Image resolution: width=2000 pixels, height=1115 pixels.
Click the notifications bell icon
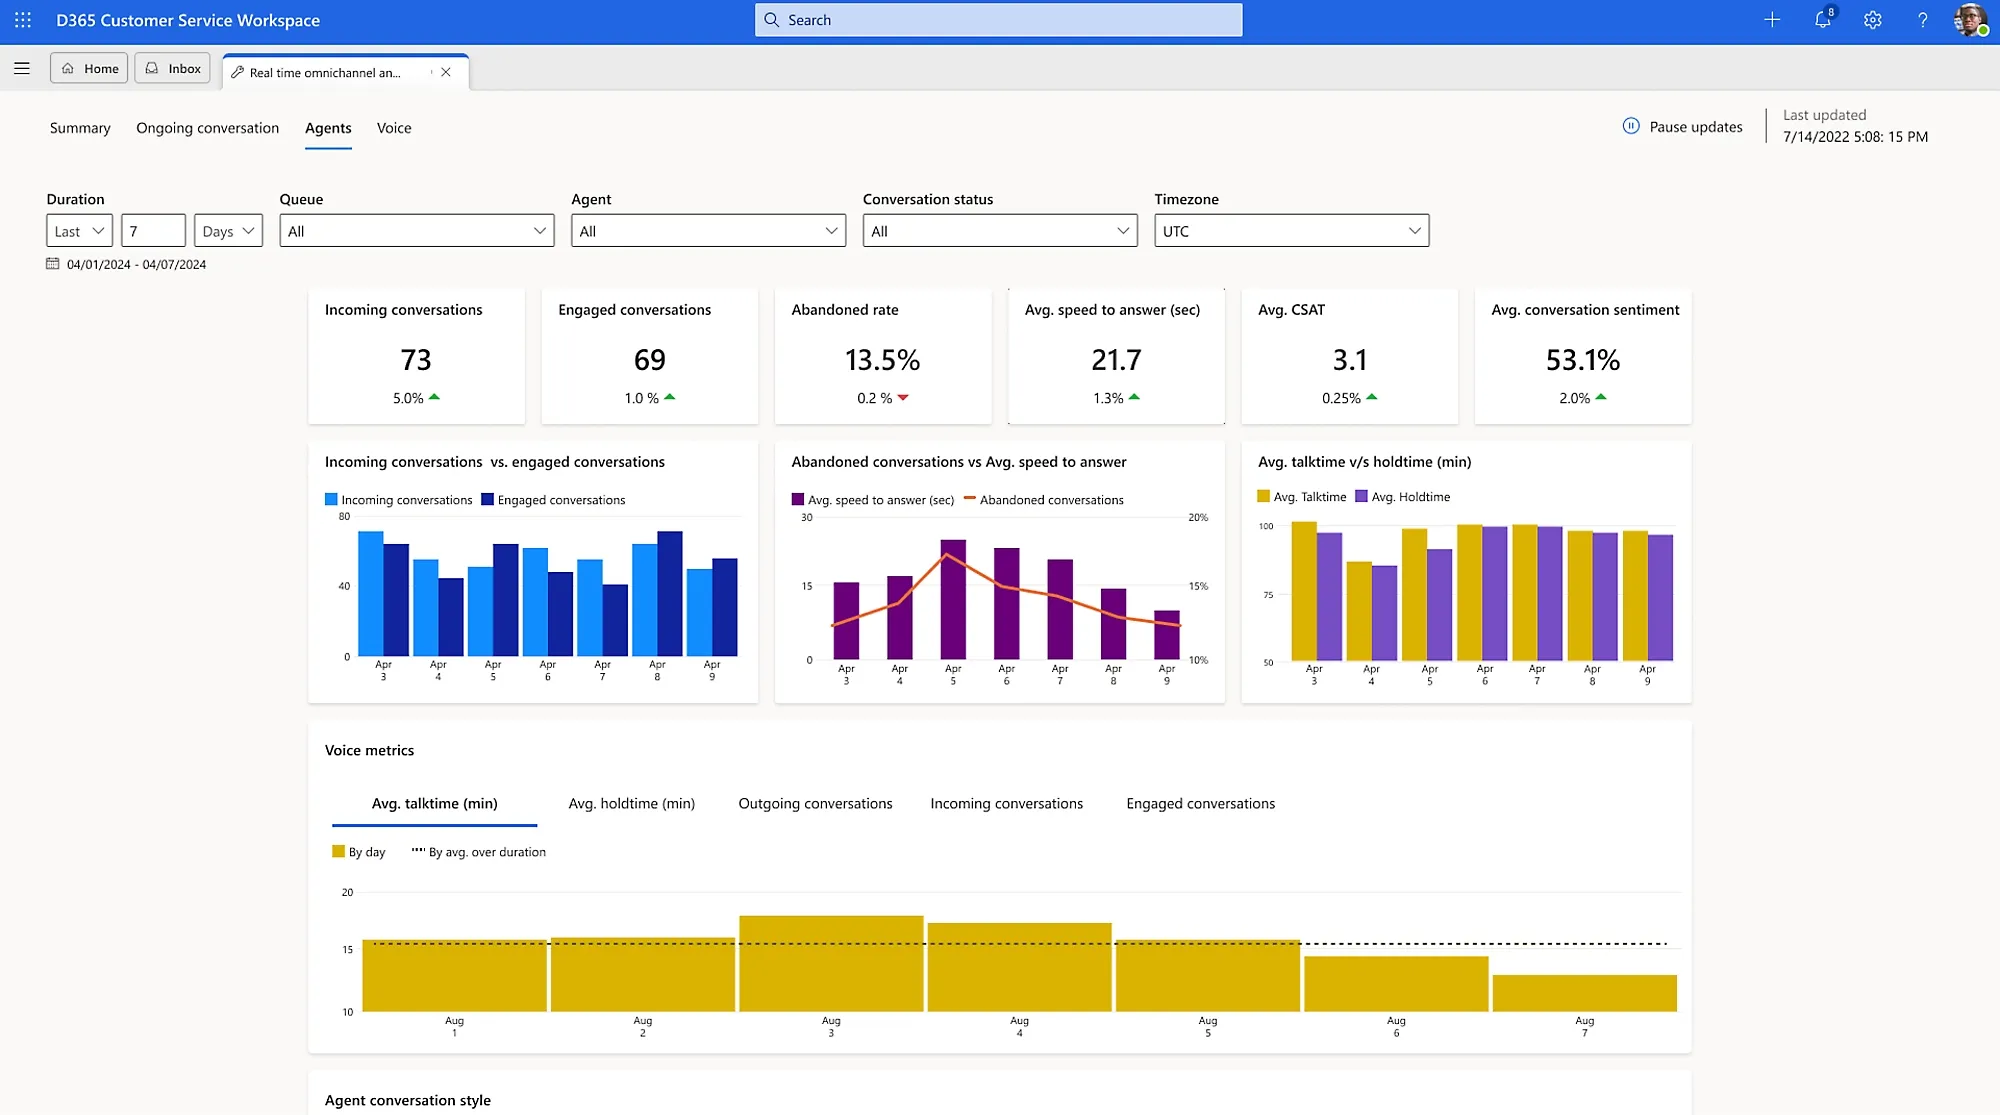(1822, 20)
